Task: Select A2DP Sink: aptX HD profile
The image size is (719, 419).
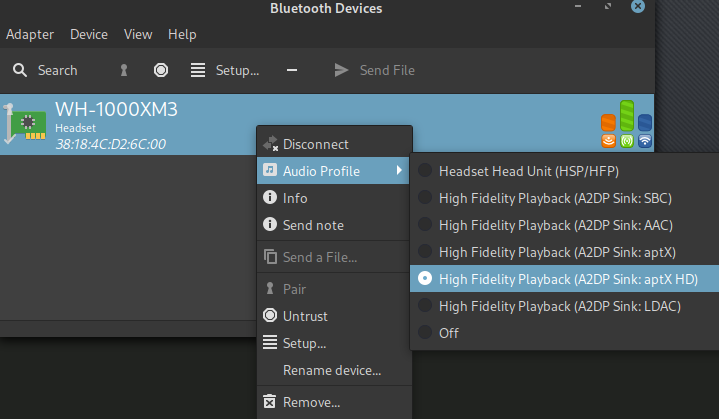Action: 564,279
